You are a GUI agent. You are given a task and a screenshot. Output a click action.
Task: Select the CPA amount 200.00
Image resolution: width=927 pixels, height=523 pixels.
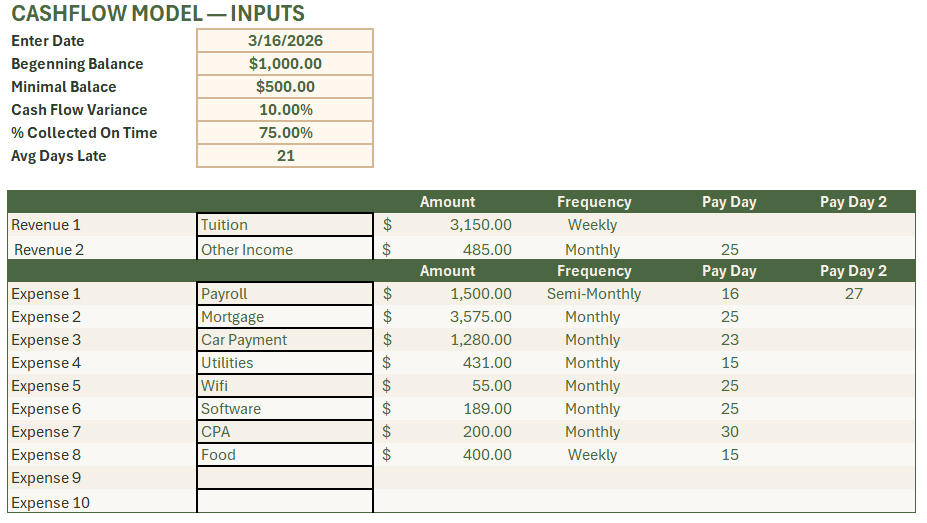tap(487, 432)
